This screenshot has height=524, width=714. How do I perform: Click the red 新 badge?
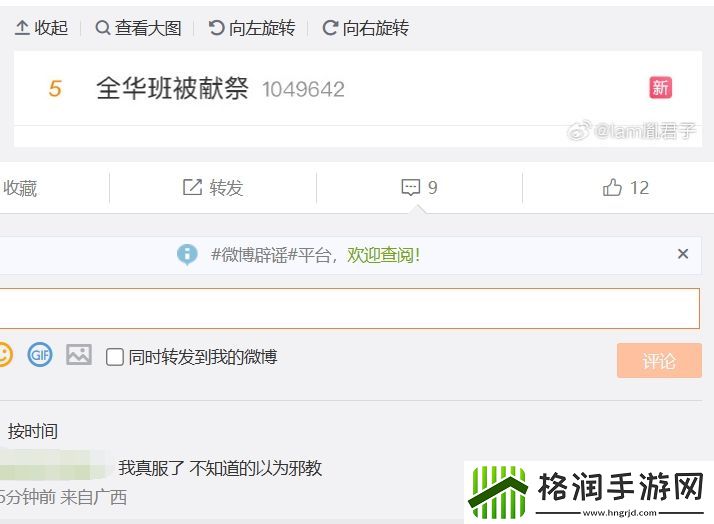point(660,87)
